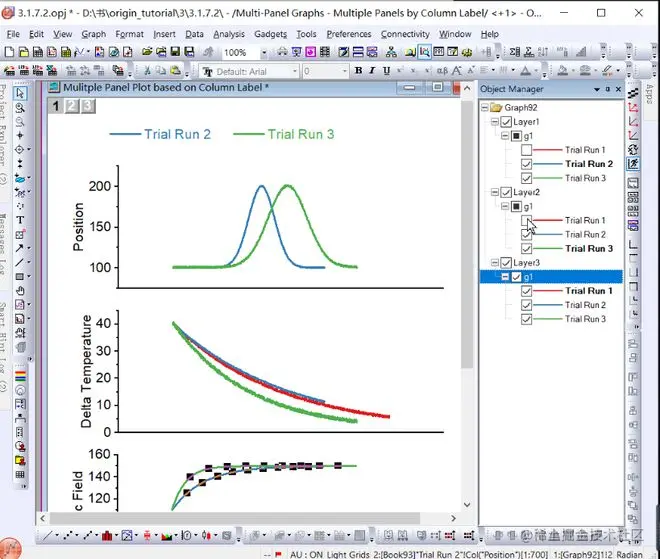Viewport: 660px width, 559px height.
Task: Insert Greek symbols with the αβ button
Action: coord(442,71)
